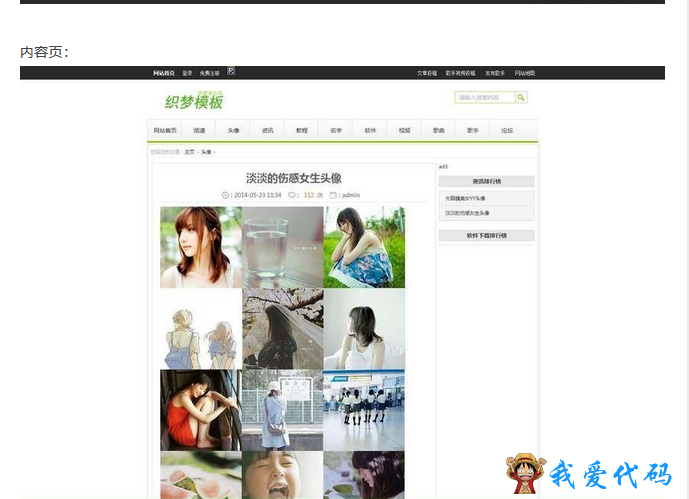Select the 视频 navigation item
The height and width of the screenshot is (499, 689).
(x=405, y=130)
